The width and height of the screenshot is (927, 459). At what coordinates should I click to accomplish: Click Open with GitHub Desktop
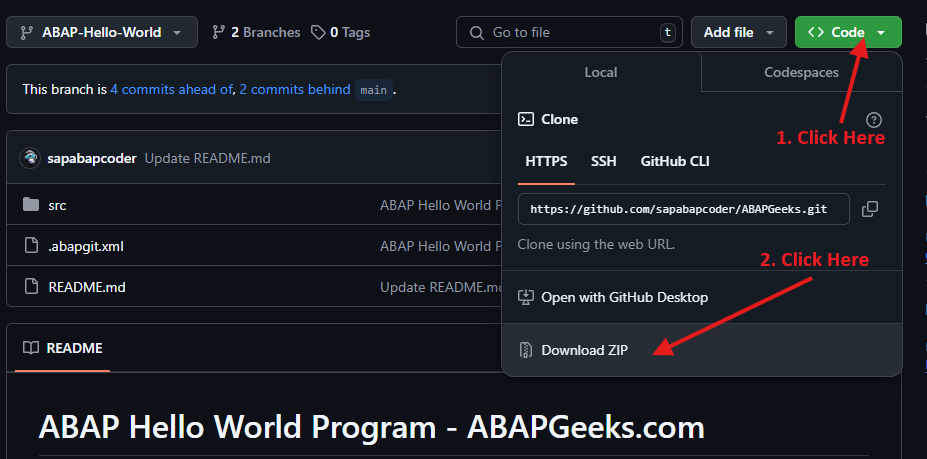click(702, 297)
